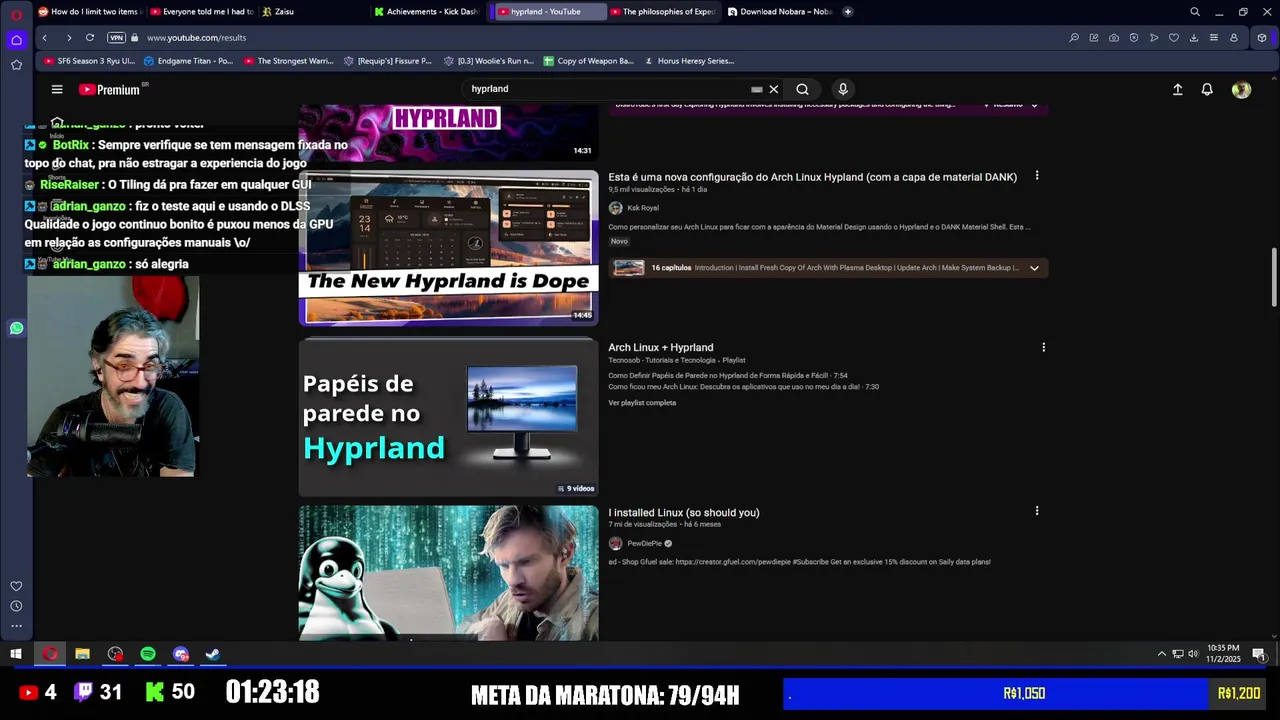Open the YouTube guide hamburger menu
The width and height of the screenshot is (1280, 720).
57,89
